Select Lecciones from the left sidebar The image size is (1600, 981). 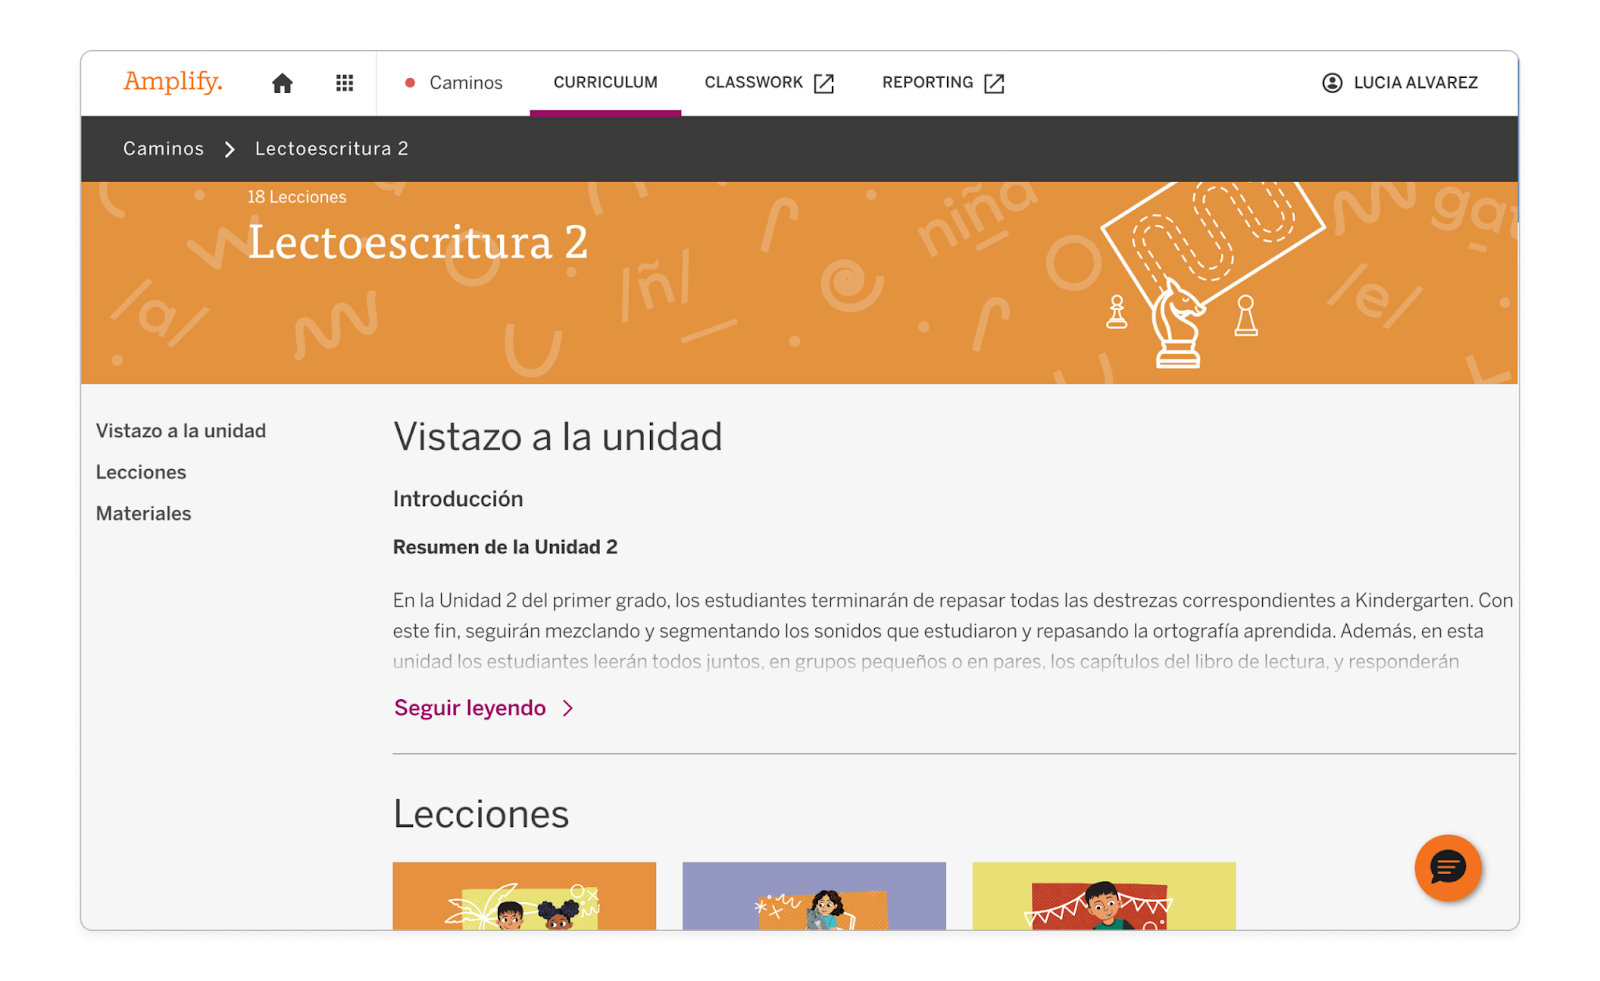[141, 472]
